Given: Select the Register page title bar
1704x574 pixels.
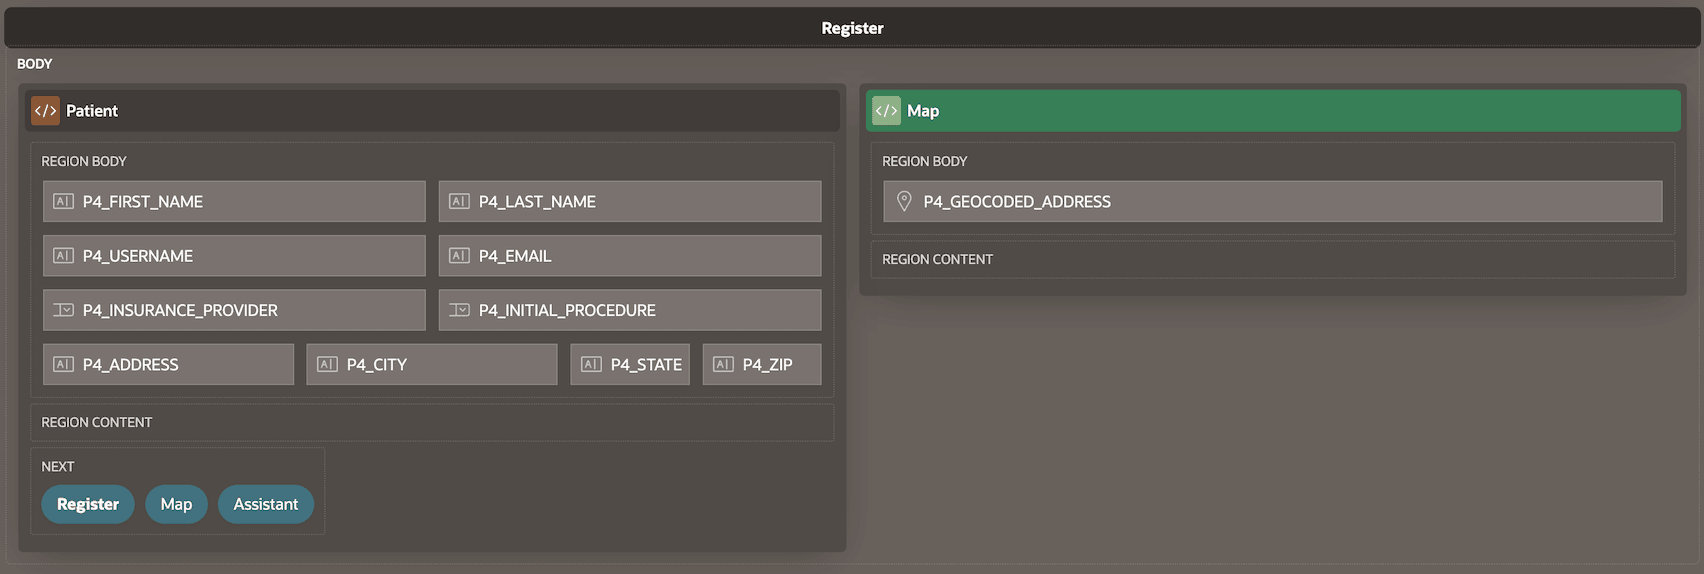Looking at the screenshot, I should [x=852, y=28].
